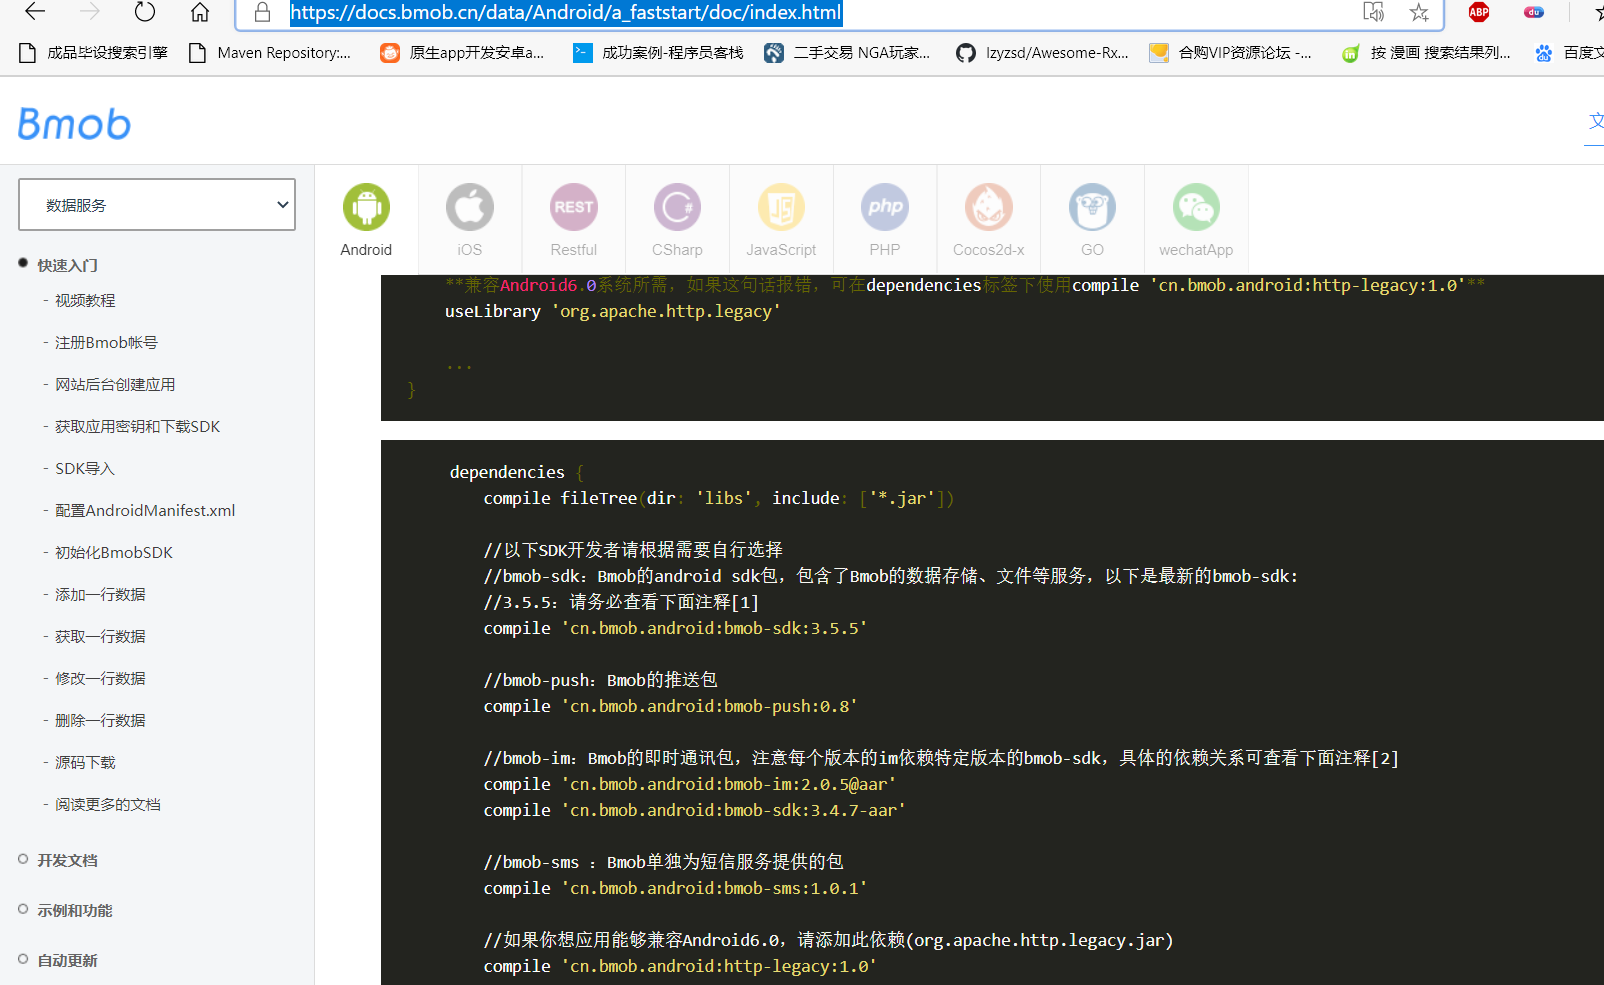Go to 配置AndroidManifest.xml in sidebar
Viewport: 1604px width, 985px height.
pos(145,510)
